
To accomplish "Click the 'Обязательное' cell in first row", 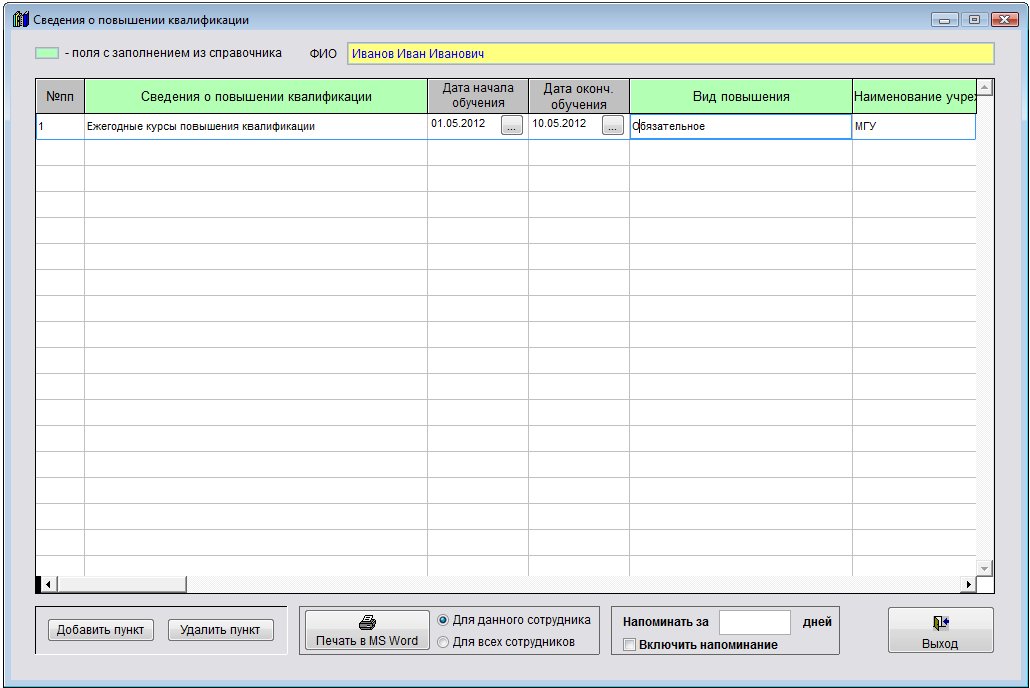I will click(x=740, y=127).
